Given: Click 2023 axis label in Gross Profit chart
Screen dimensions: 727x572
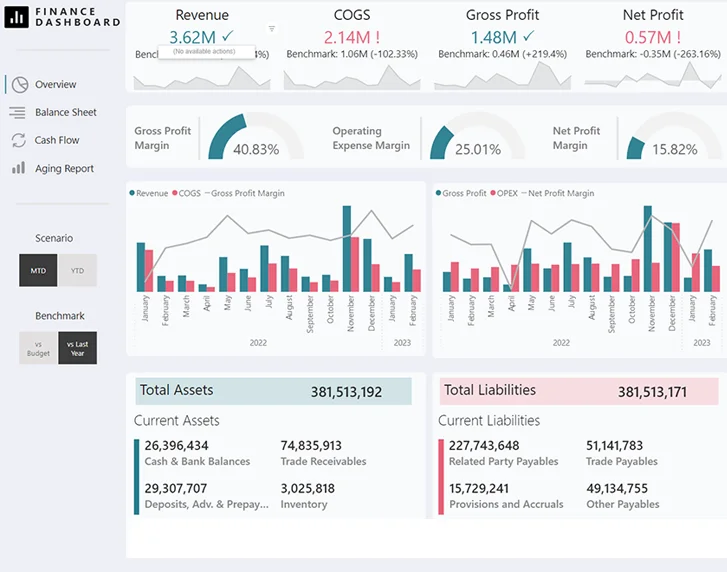Looking at the screenshot, I should pyautogui.click(x=701, y=343).
